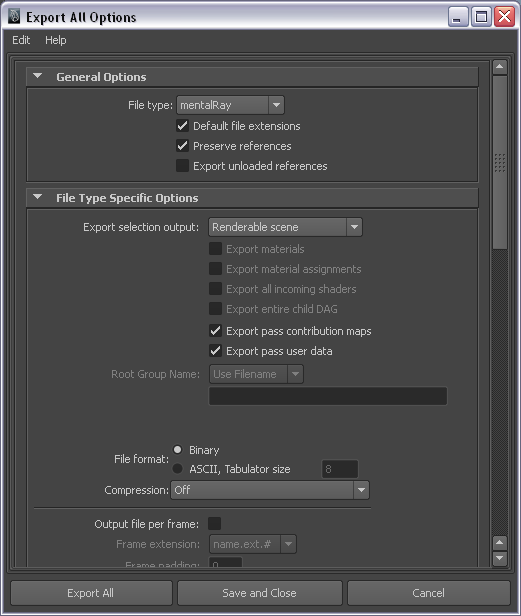
Task: Toggle Default file extensions checkbox
Action: click(182, 126)
